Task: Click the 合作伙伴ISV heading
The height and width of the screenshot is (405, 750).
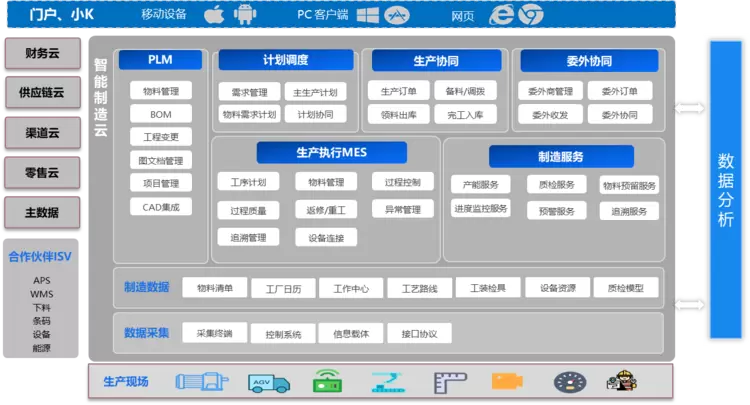Action: click(x=42, y=254)
